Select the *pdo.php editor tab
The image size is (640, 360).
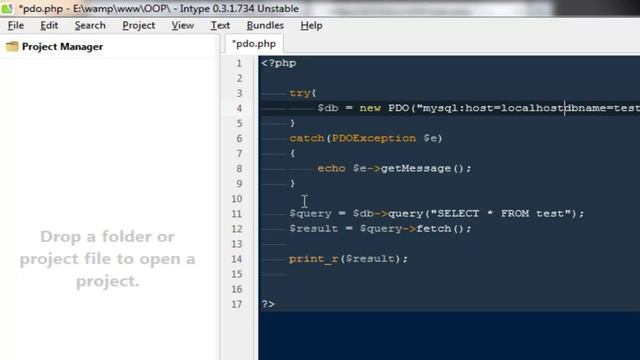(x=253, y=44)
